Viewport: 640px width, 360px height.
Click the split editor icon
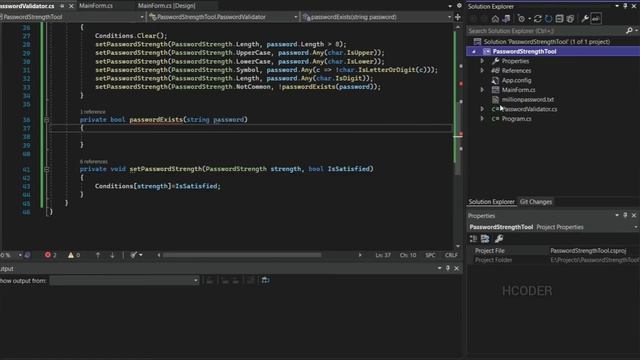pos(458,17)
